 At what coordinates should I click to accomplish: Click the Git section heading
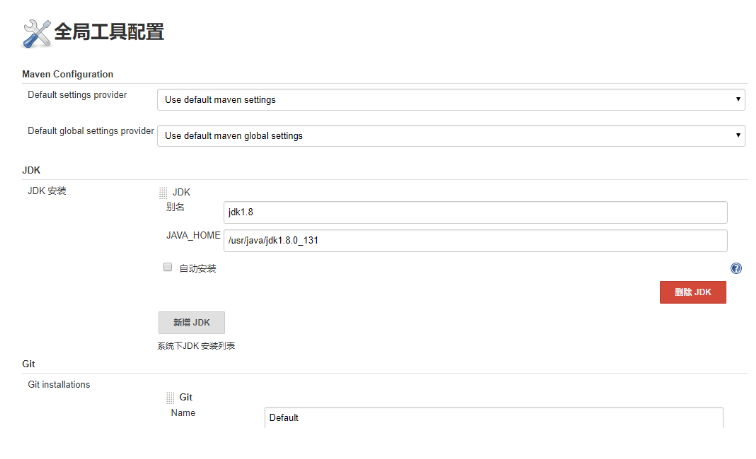[x=29, y=364]
